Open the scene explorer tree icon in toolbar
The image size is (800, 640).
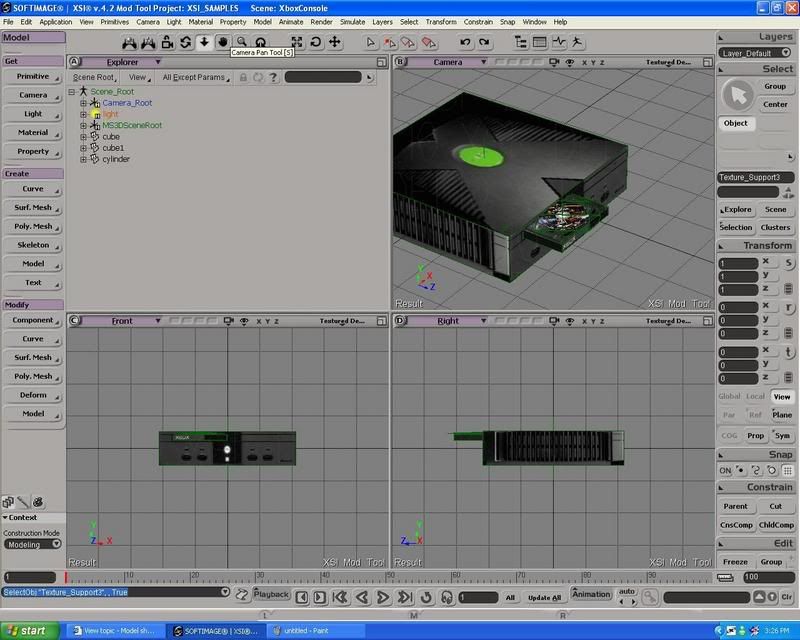click(x=520, y=42)
